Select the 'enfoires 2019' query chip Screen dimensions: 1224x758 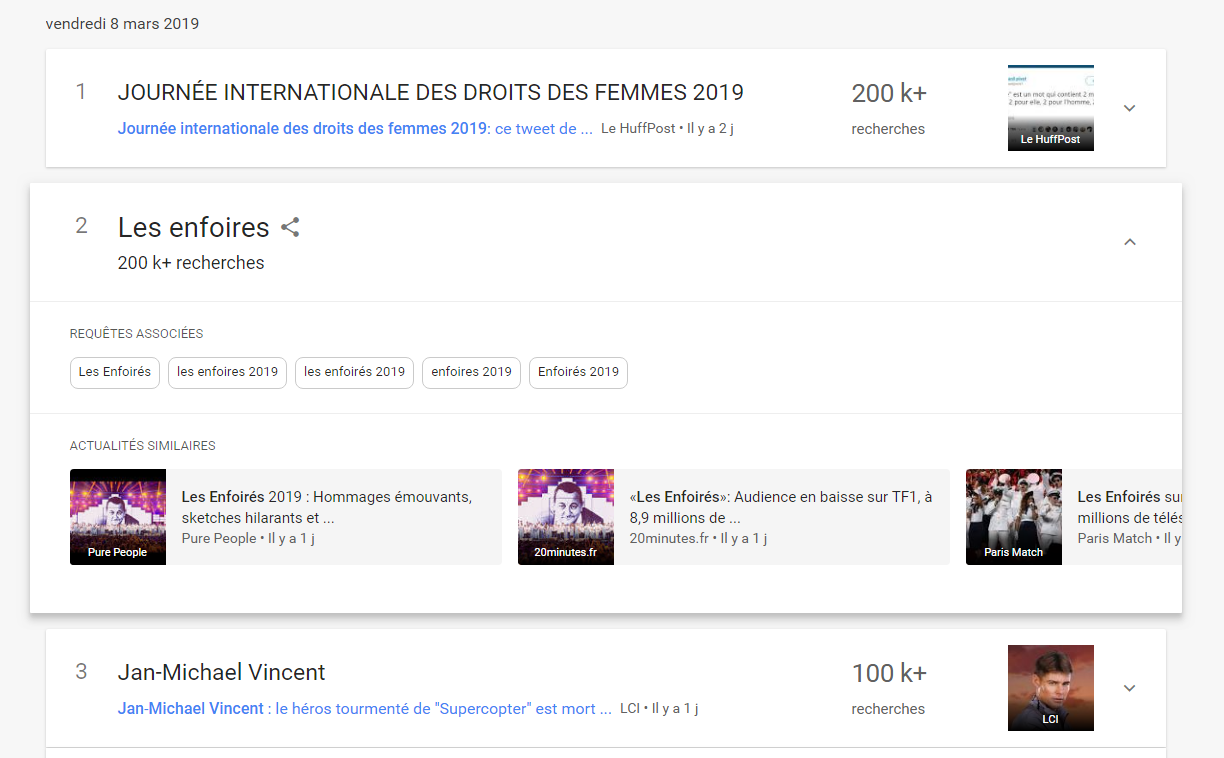(x=471, y=372)
